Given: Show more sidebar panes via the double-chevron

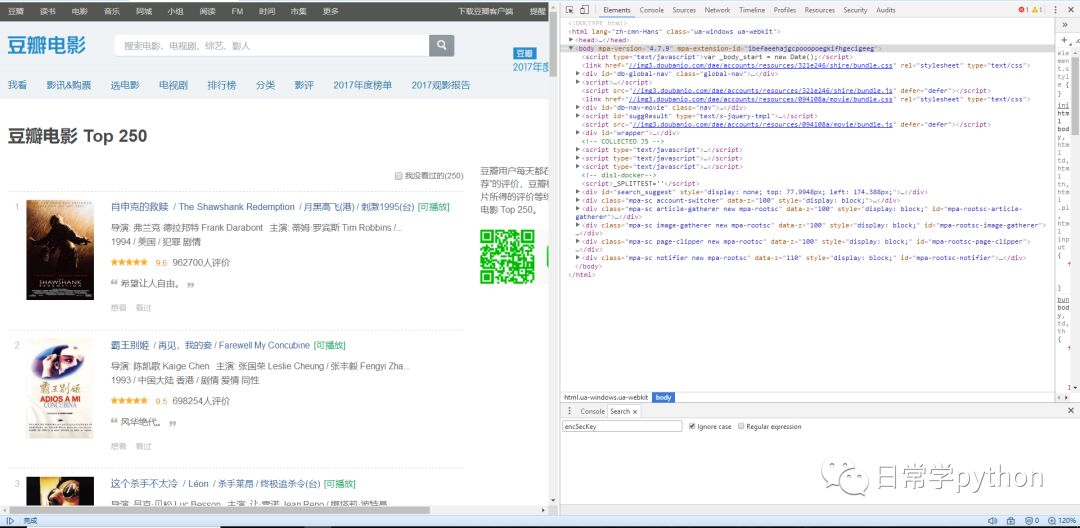Looking at the screenshot, I should tap(1066, 24).
